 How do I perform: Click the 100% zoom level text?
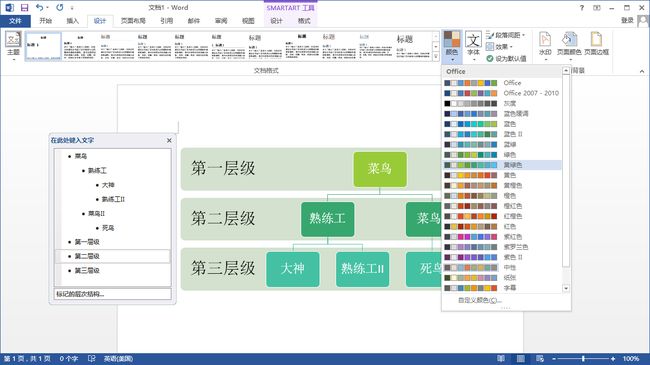tap(631, 358)
